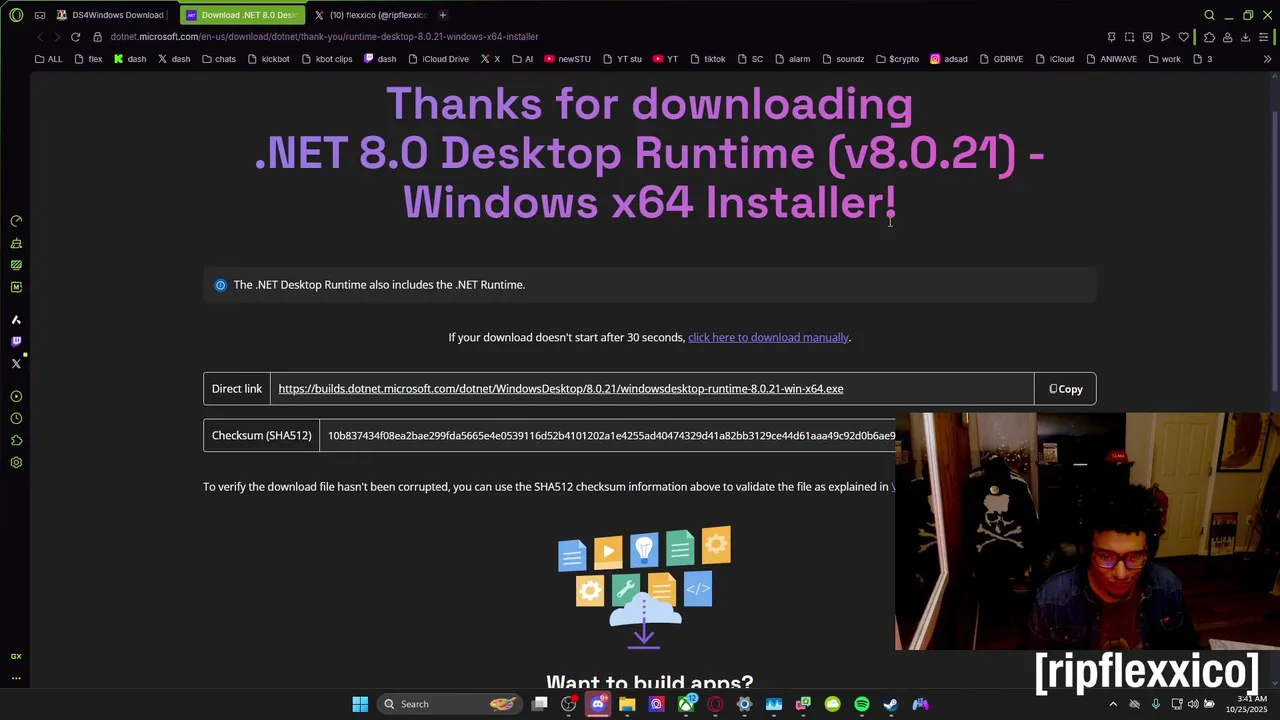The height and width of the screenshot is (720, 1280).
Task: Bookmark this page with the heart icon
Action: (x=1183, y=37)
